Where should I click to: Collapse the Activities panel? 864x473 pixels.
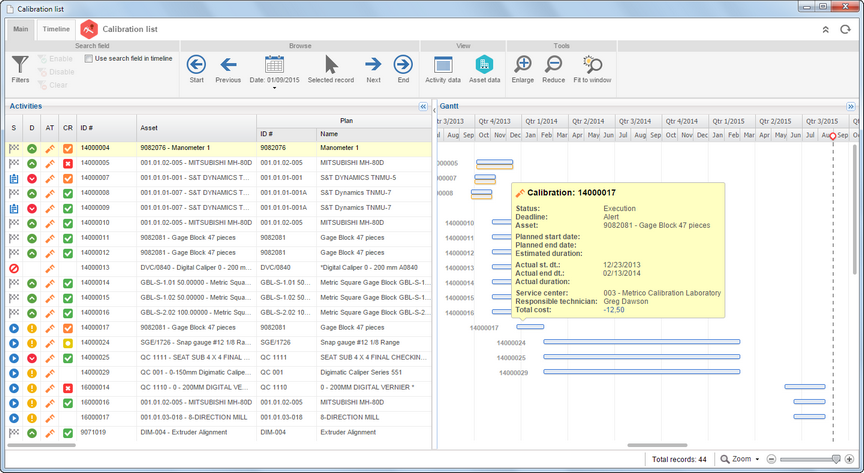(423, 106)
